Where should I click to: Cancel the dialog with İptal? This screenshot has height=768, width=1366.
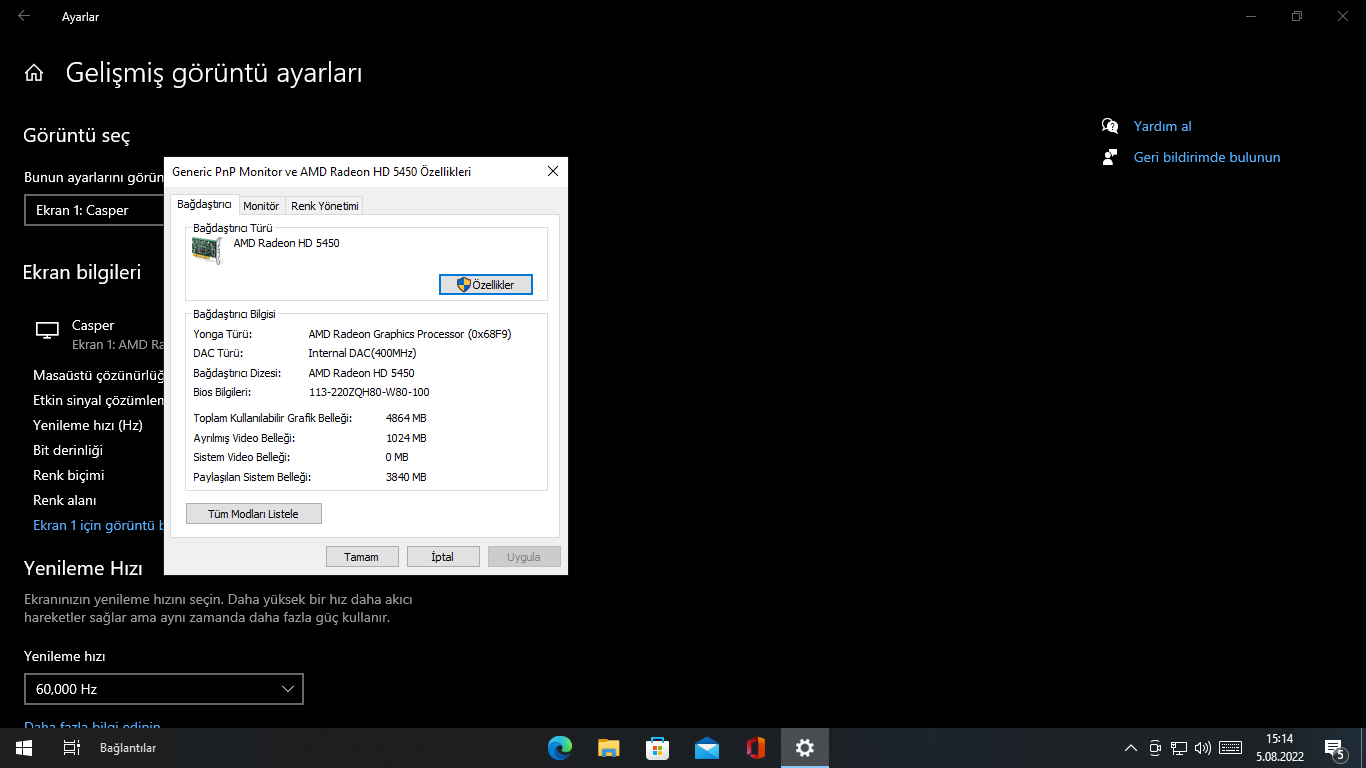443,557
